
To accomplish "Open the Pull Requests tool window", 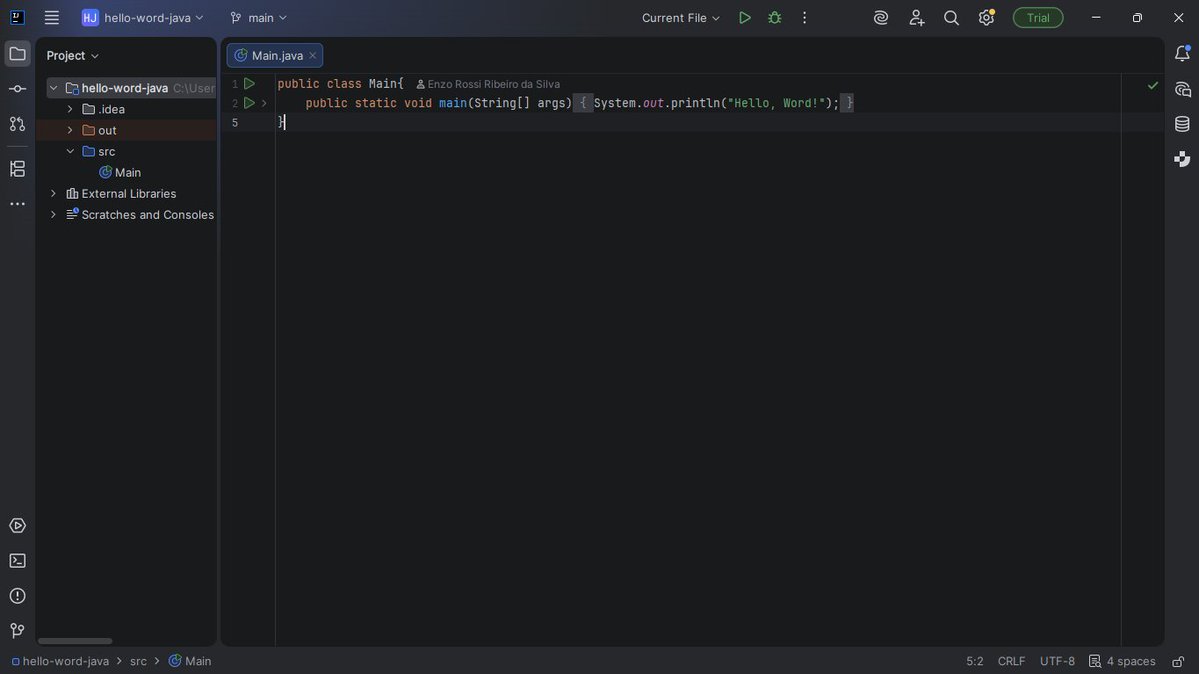I will (x=17, y=124).
